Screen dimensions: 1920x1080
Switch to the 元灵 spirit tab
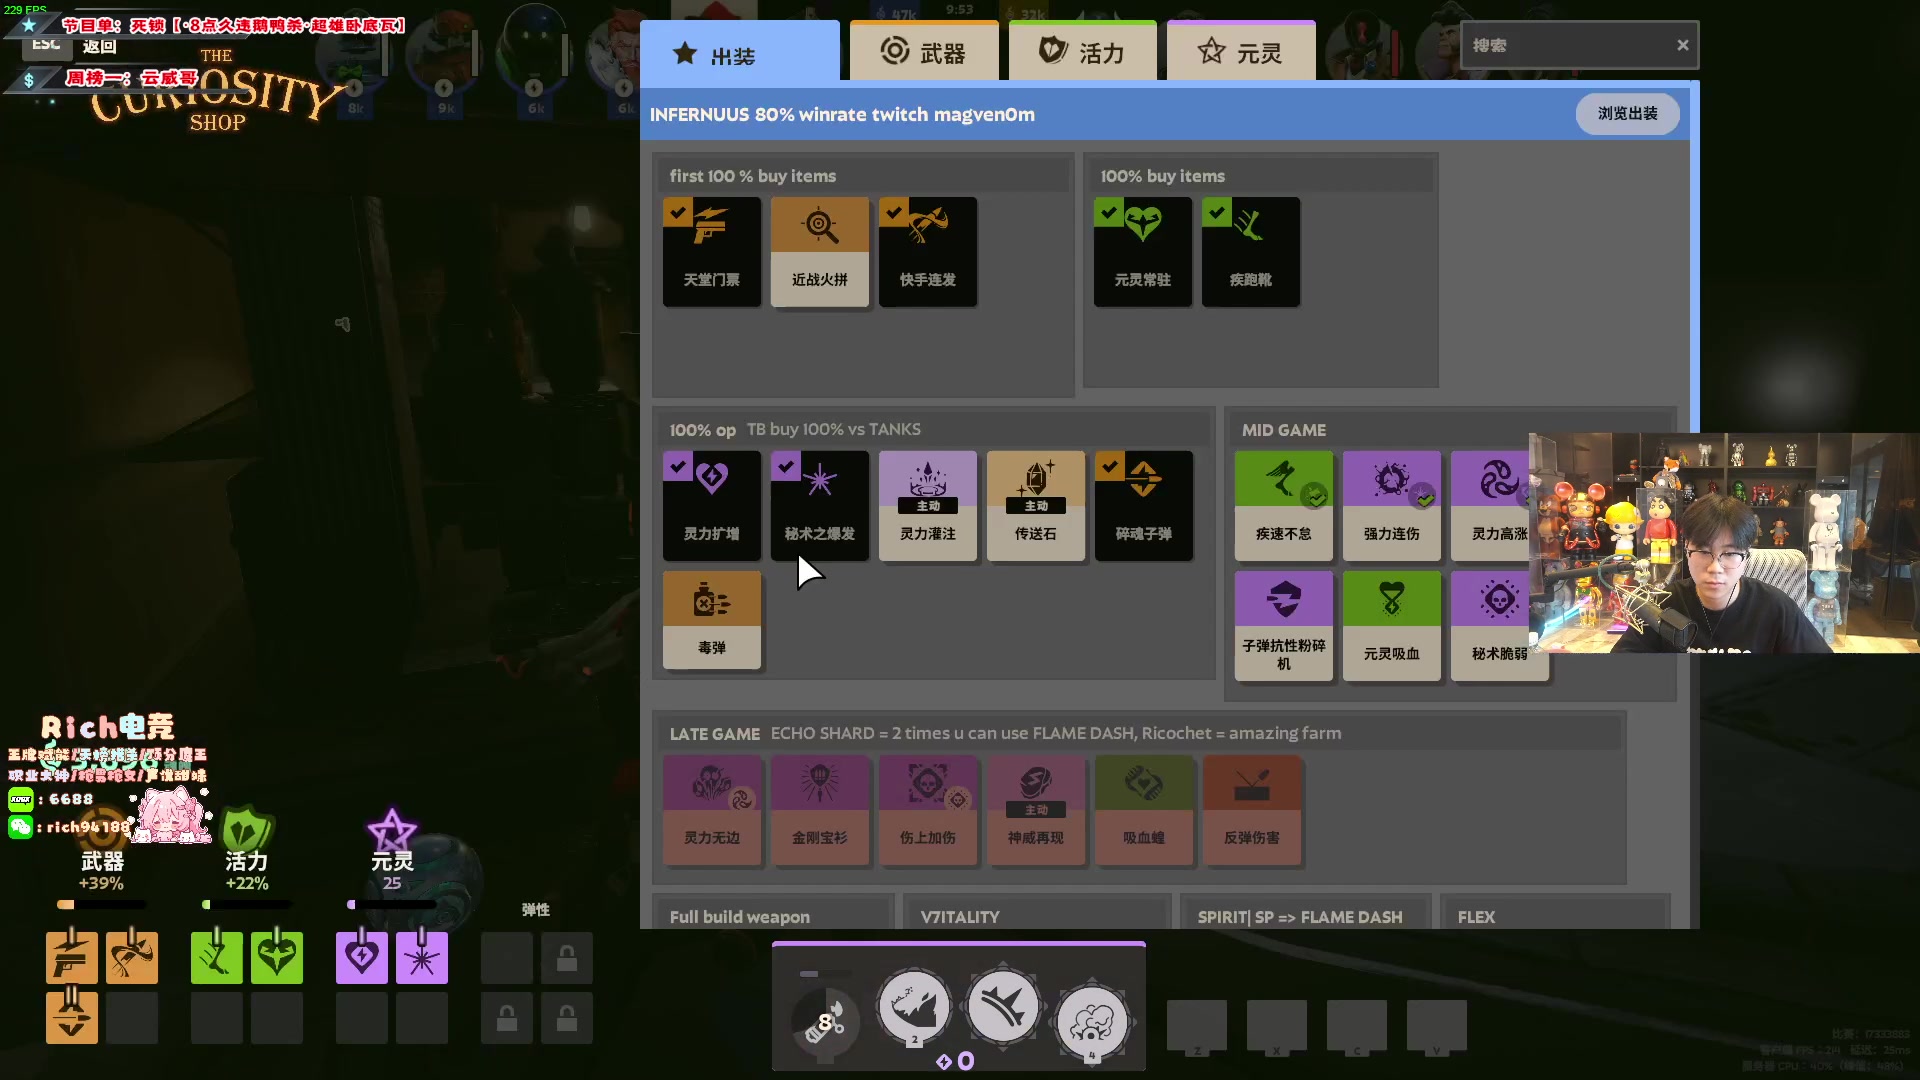pos(1240,53)
